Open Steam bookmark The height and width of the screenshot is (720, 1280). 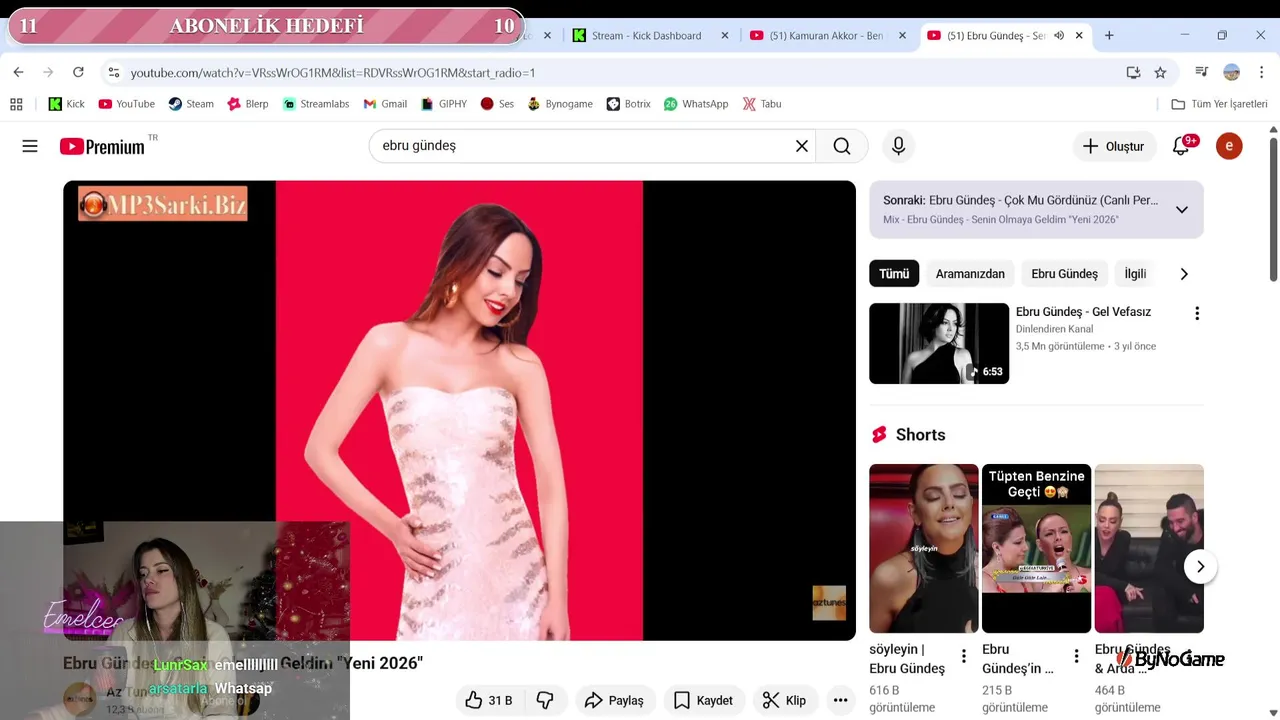tap(191, 104)
